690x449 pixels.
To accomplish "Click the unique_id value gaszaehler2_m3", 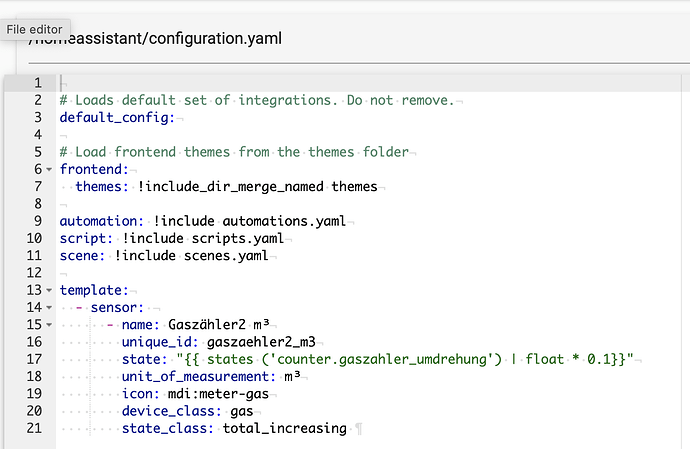I will (261, 342).
